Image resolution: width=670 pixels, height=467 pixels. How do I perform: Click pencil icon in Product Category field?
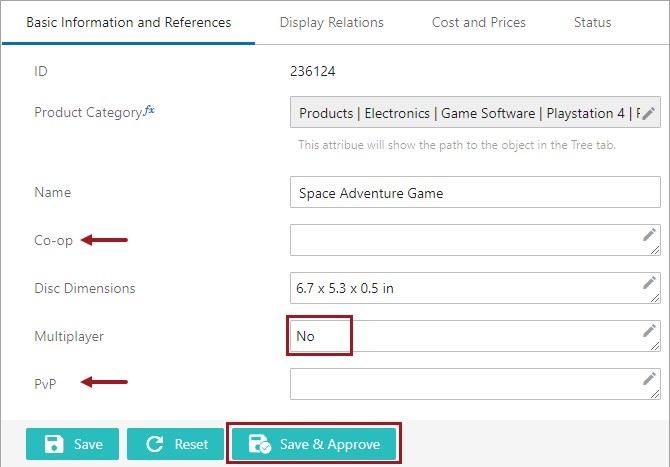pyautogui.click(x=648, y=113)
